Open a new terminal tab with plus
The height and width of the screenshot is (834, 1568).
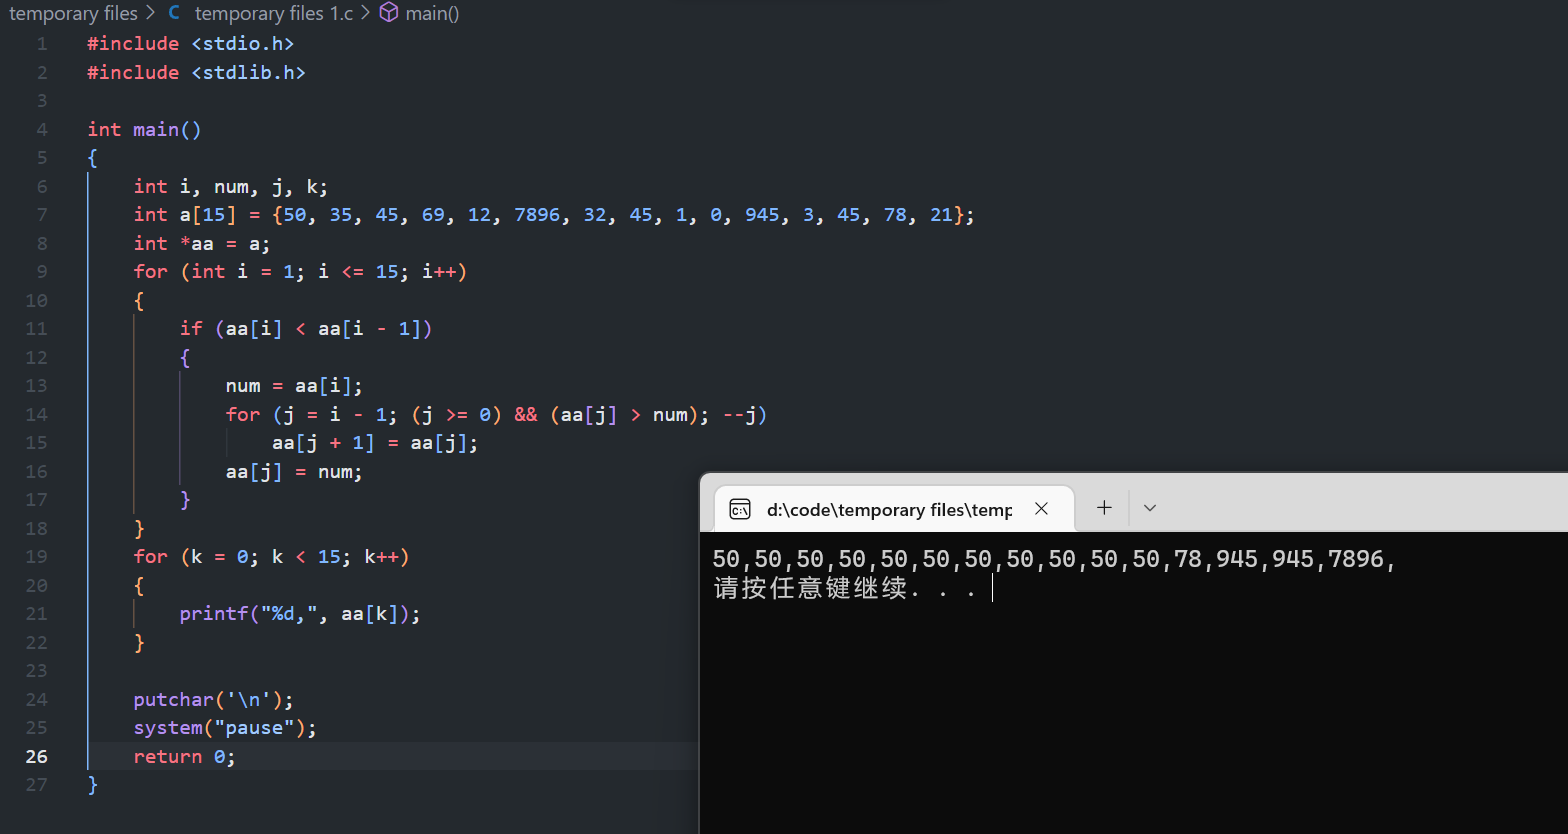point(1104,508)
